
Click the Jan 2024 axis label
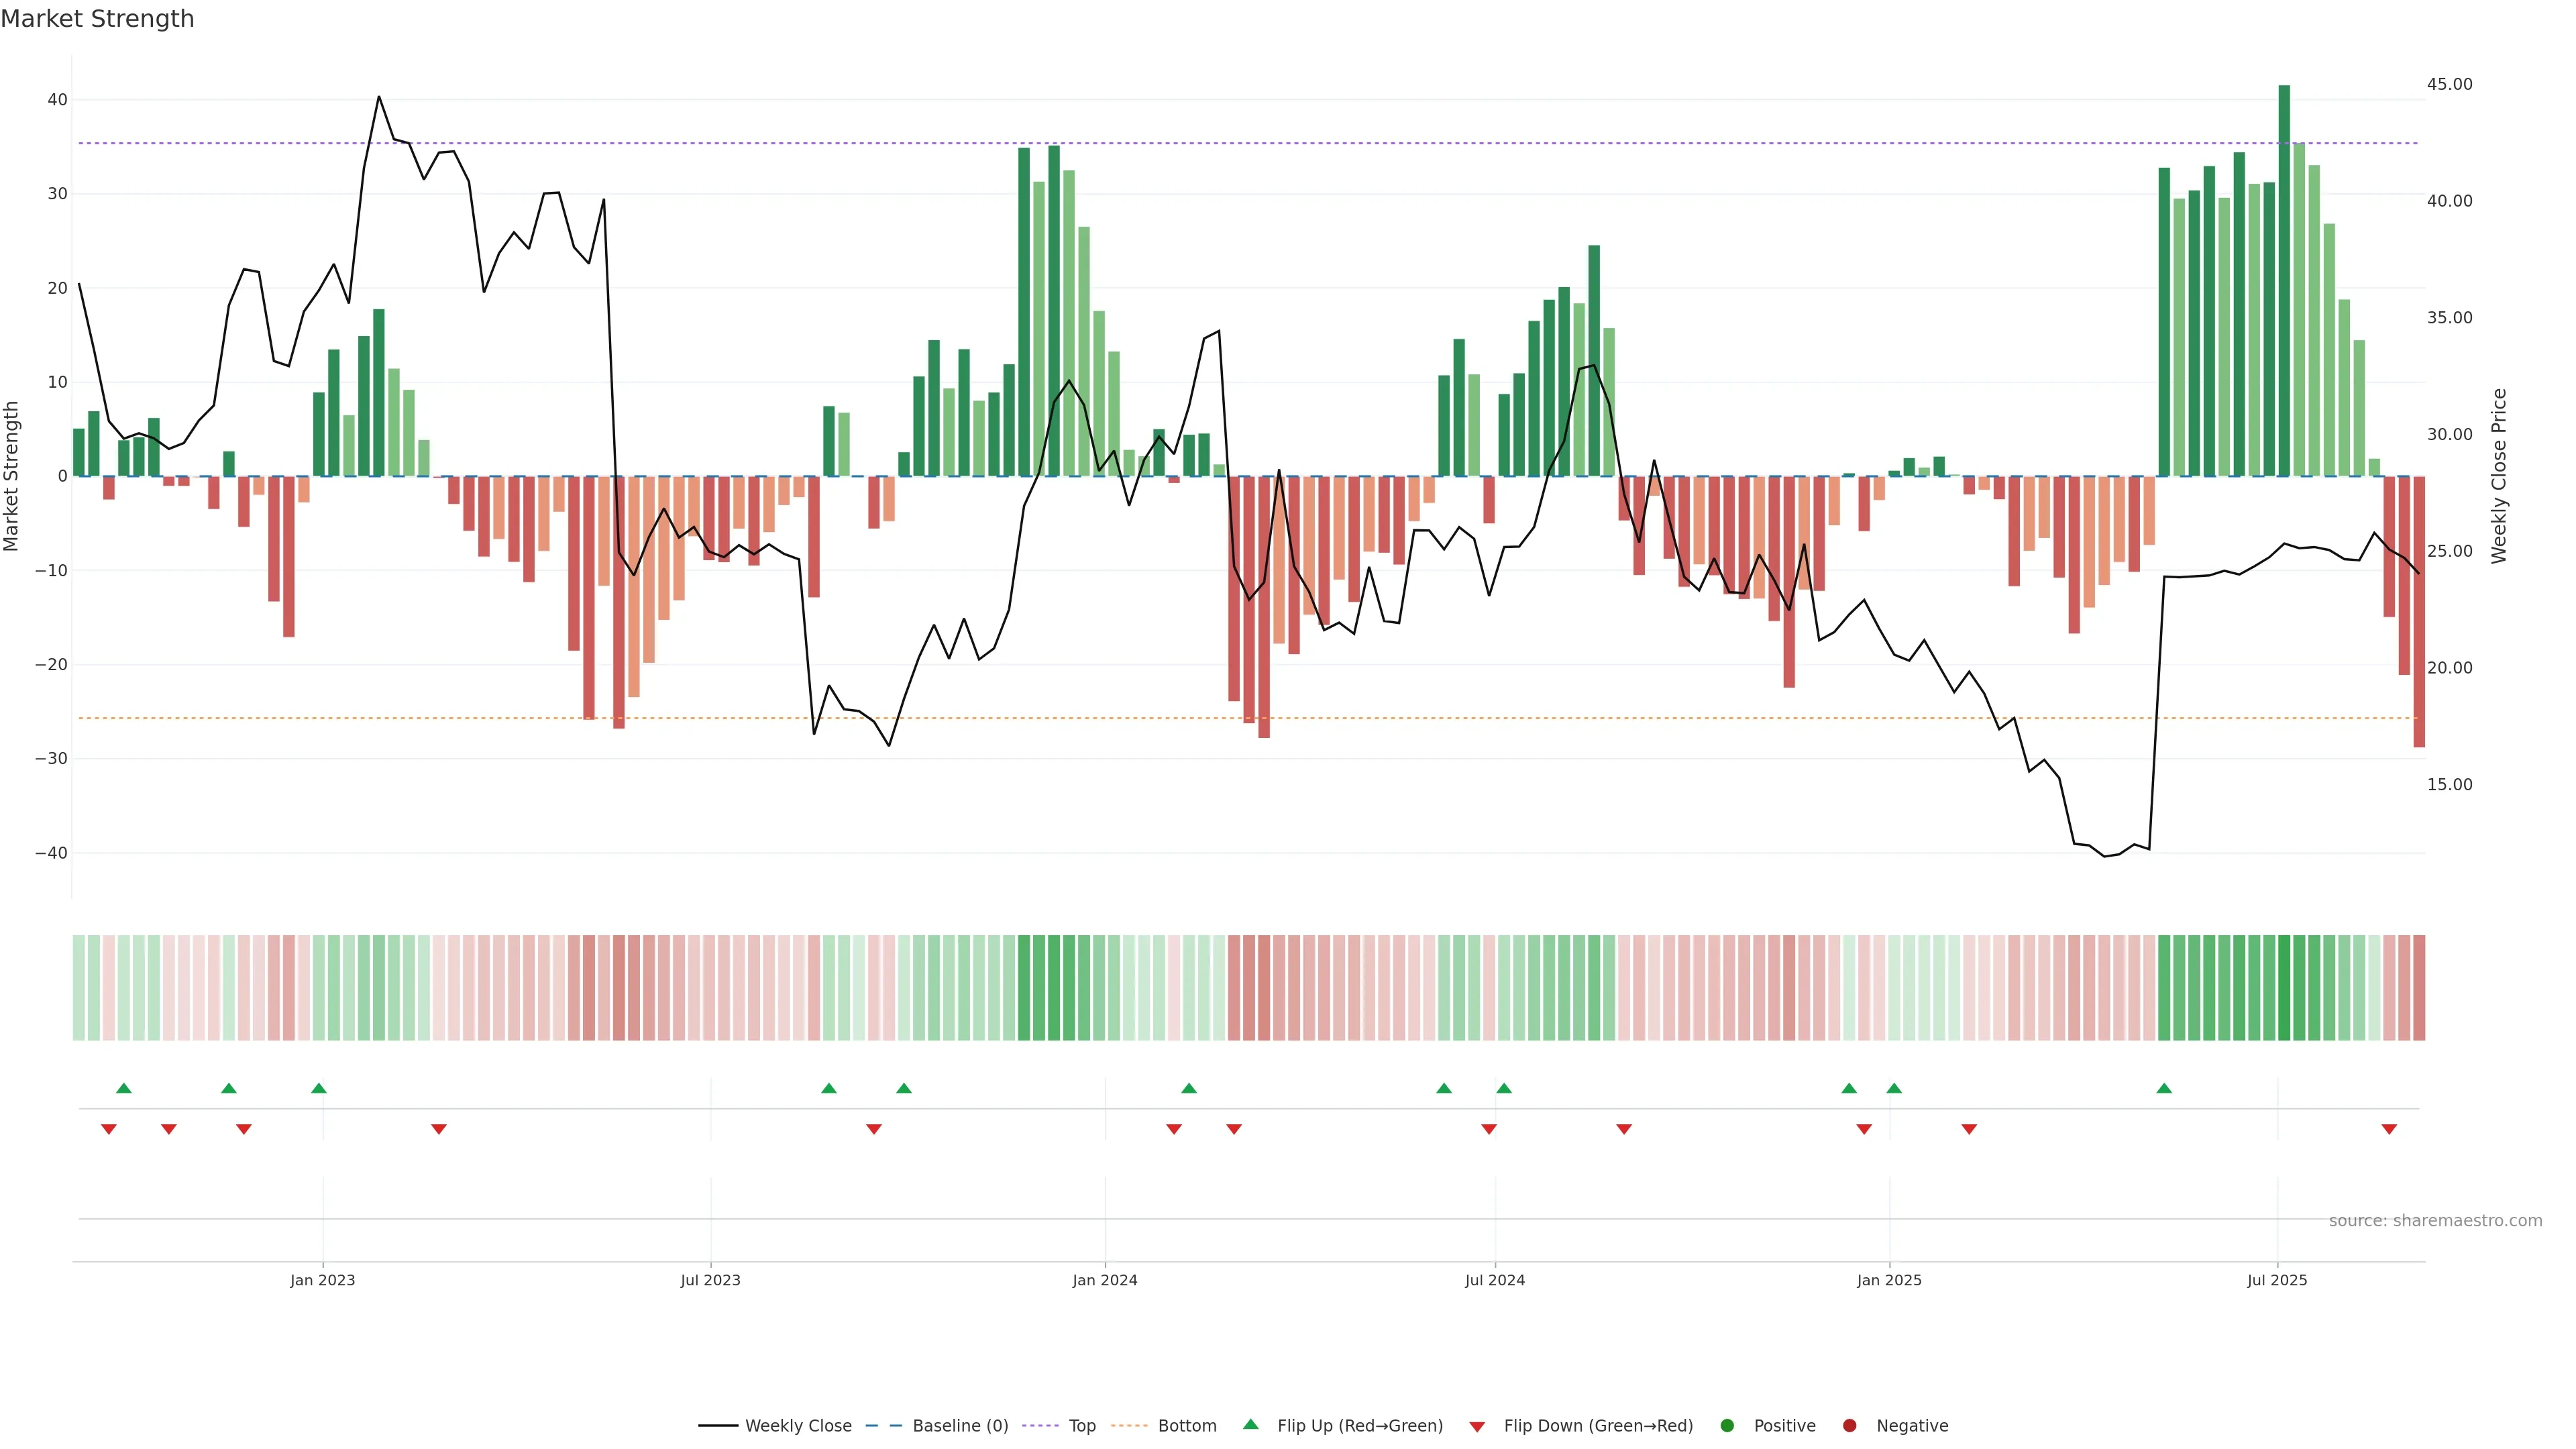click(1104, 1280)
